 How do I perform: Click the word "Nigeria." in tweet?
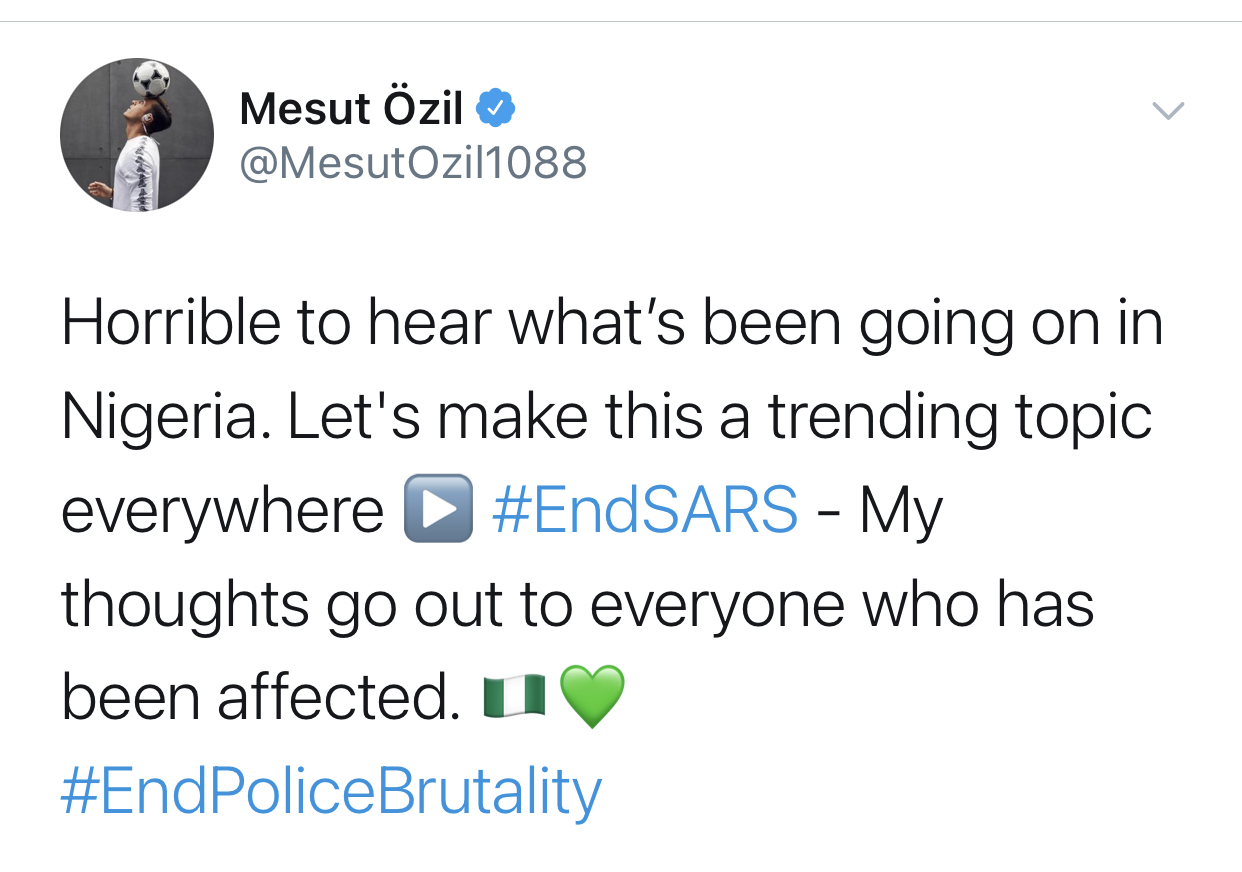click(x=164, y=417)
